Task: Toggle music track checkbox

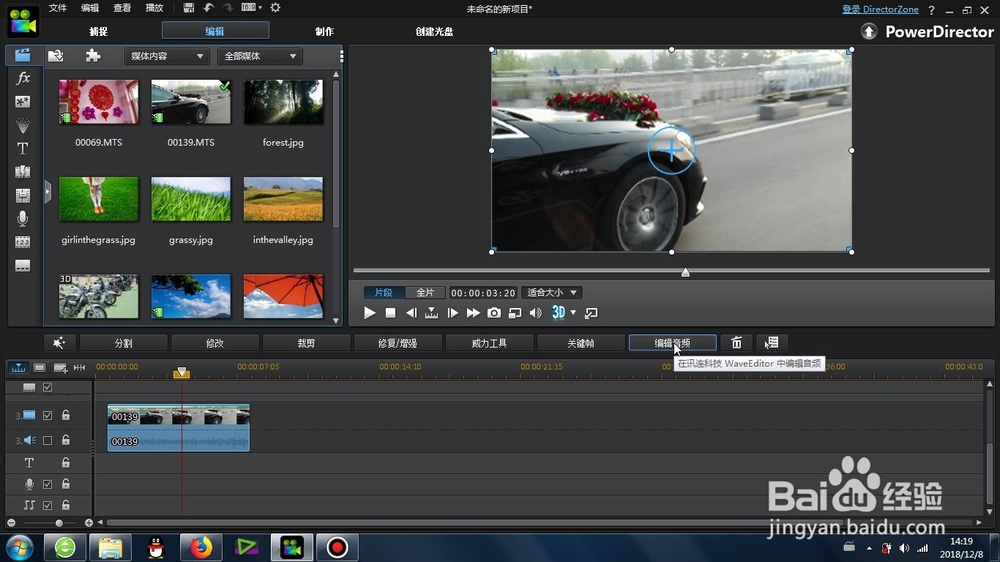Action: coord(47,505)
